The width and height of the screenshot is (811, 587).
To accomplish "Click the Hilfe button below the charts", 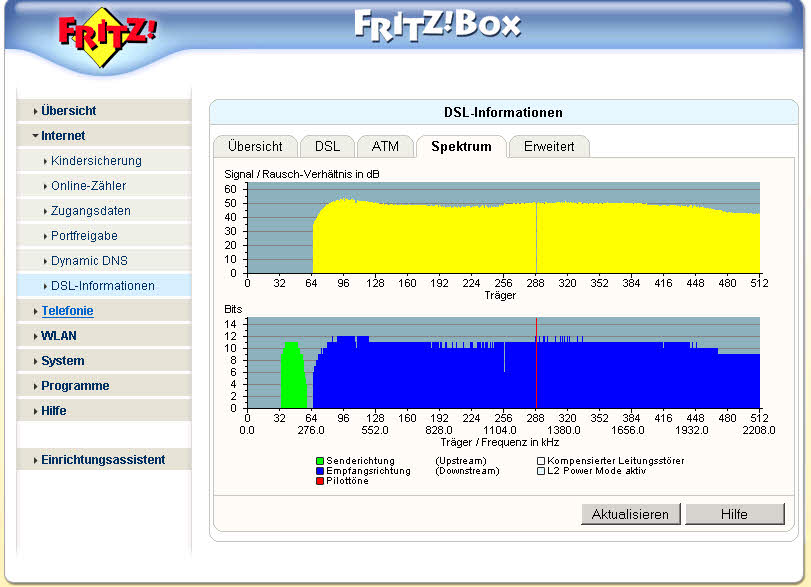I will [734, 514].
